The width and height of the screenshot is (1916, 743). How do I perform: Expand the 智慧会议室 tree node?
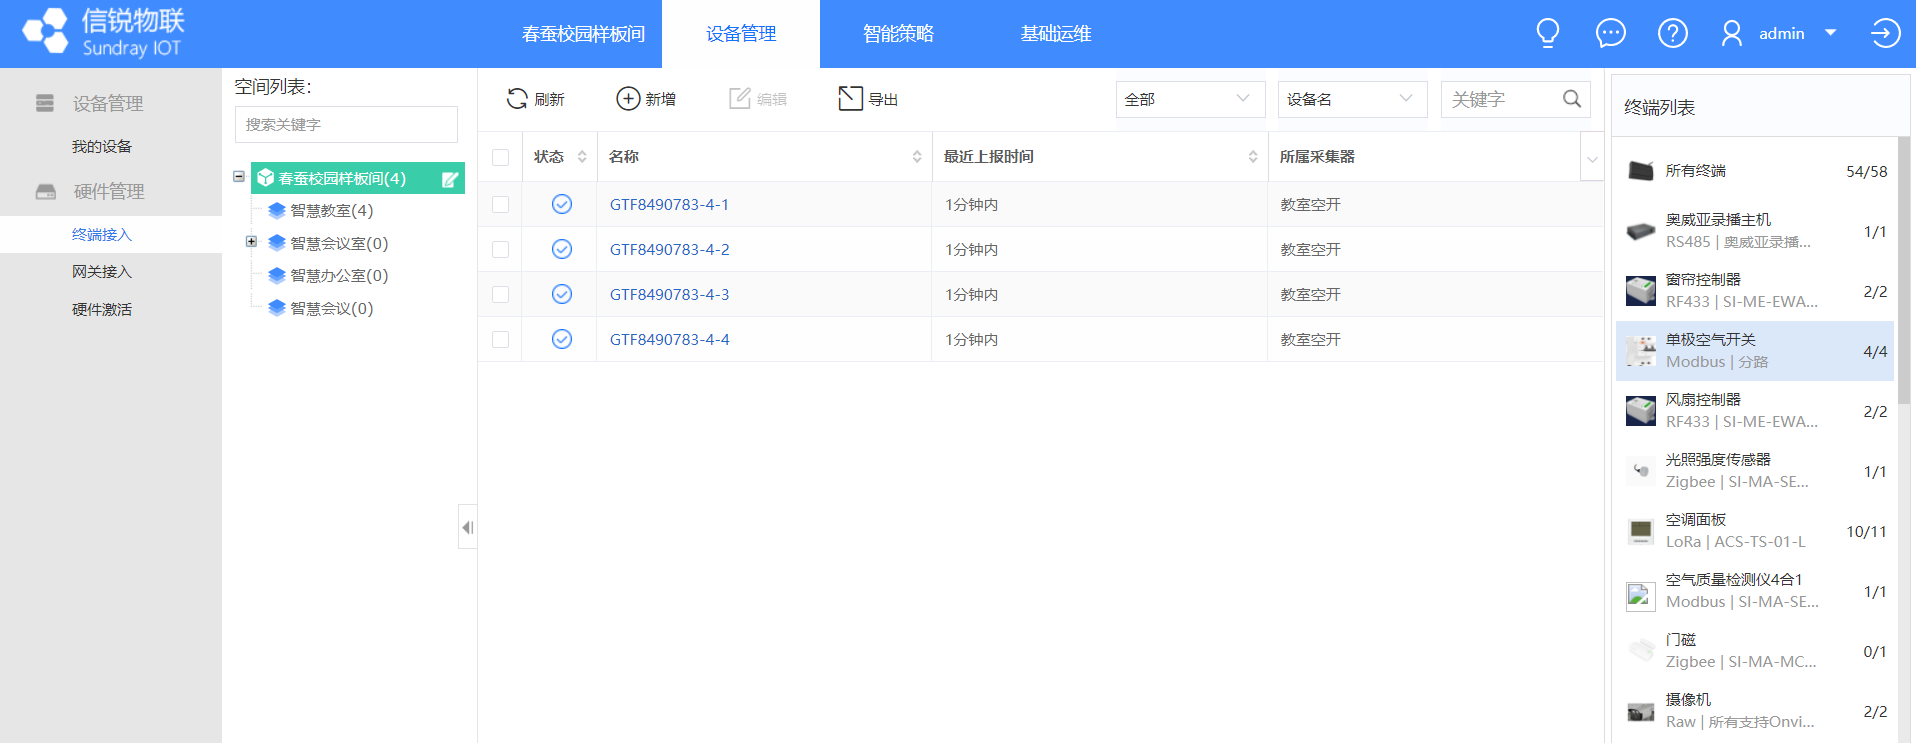[x=251, y=241]
